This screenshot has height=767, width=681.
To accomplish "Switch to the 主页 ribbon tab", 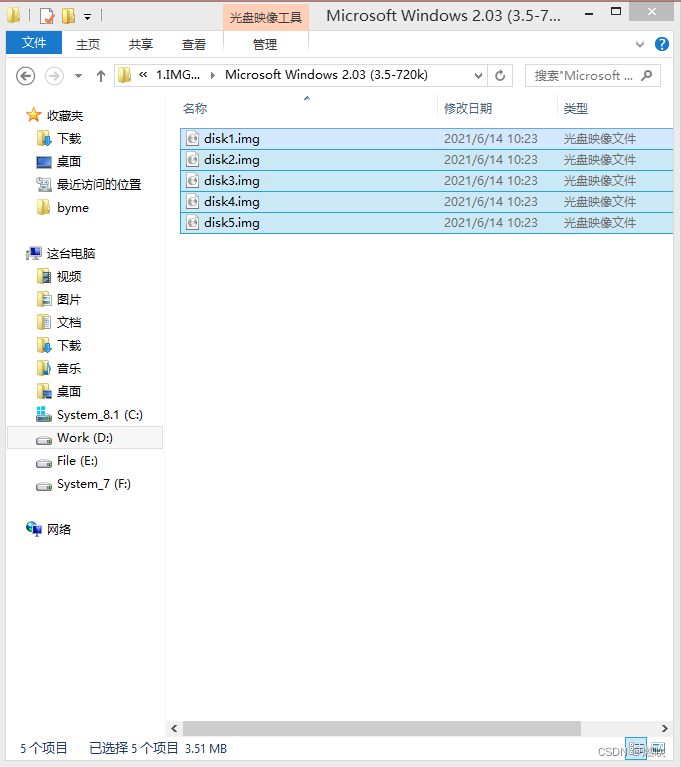I will tap(88, 45).
